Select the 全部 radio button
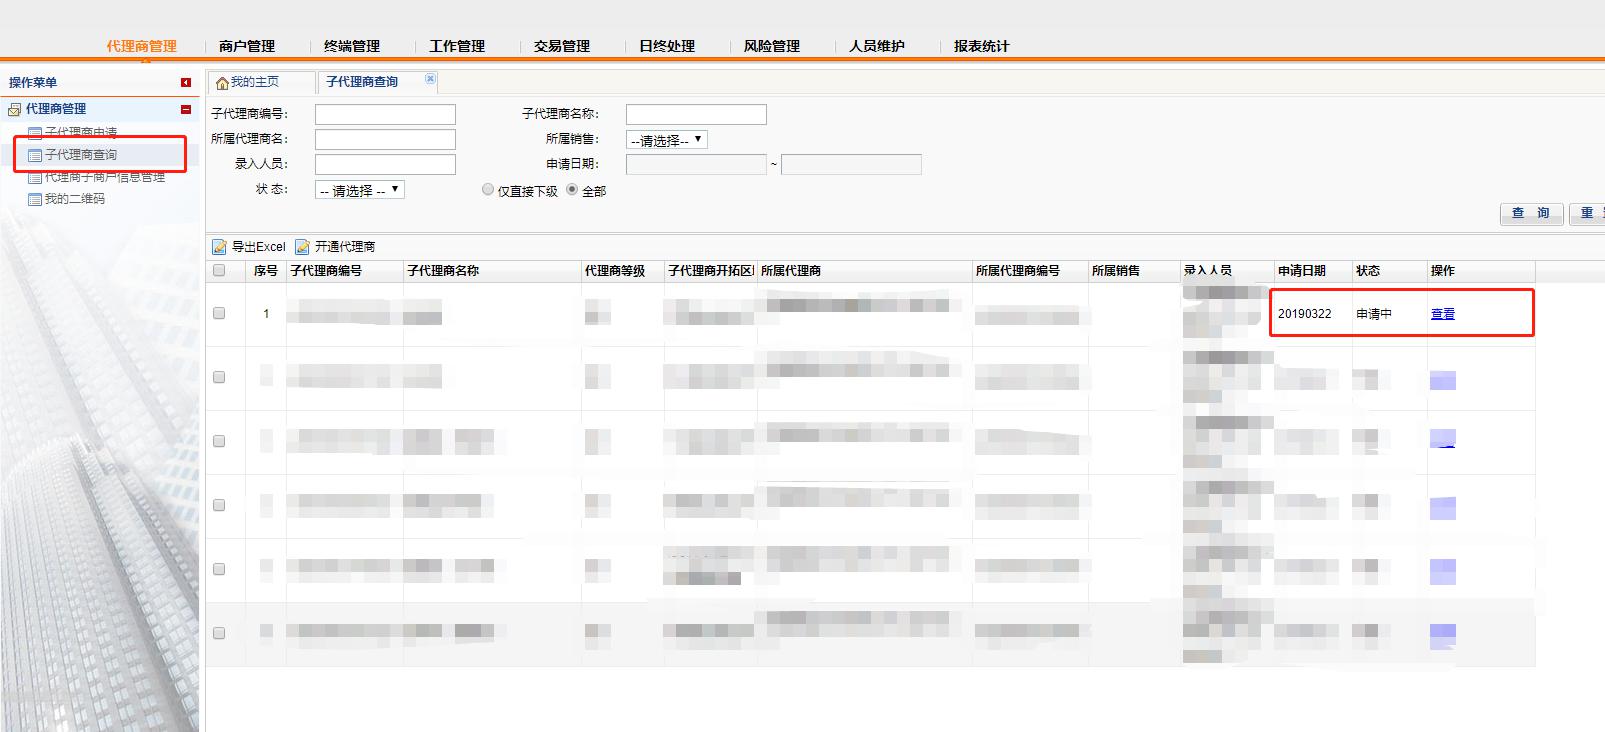The height and width of the screenshot is (732, 1605). (572, 190)
